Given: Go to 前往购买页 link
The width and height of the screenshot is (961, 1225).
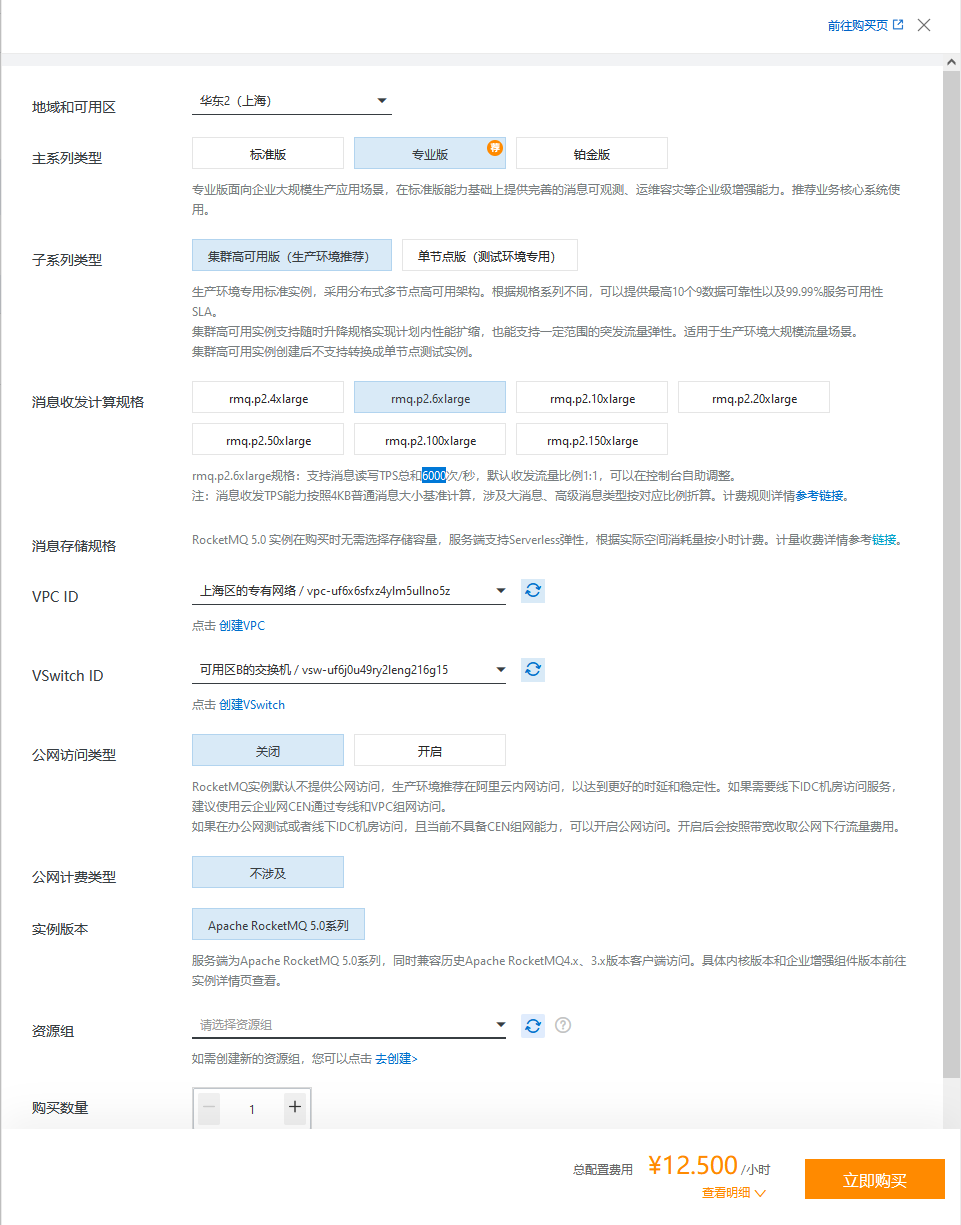Looking at the screenshot, I should (857, 25).
